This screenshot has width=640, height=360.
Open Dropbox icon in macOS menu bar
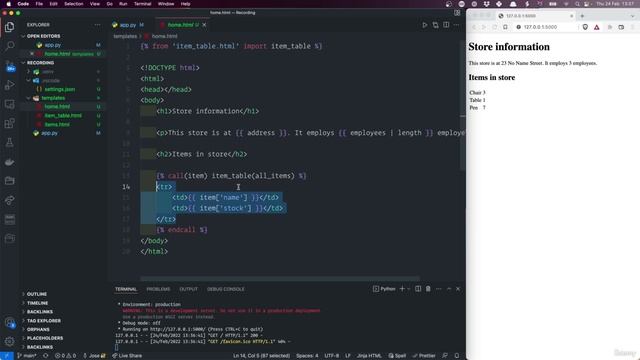point(487,4)
